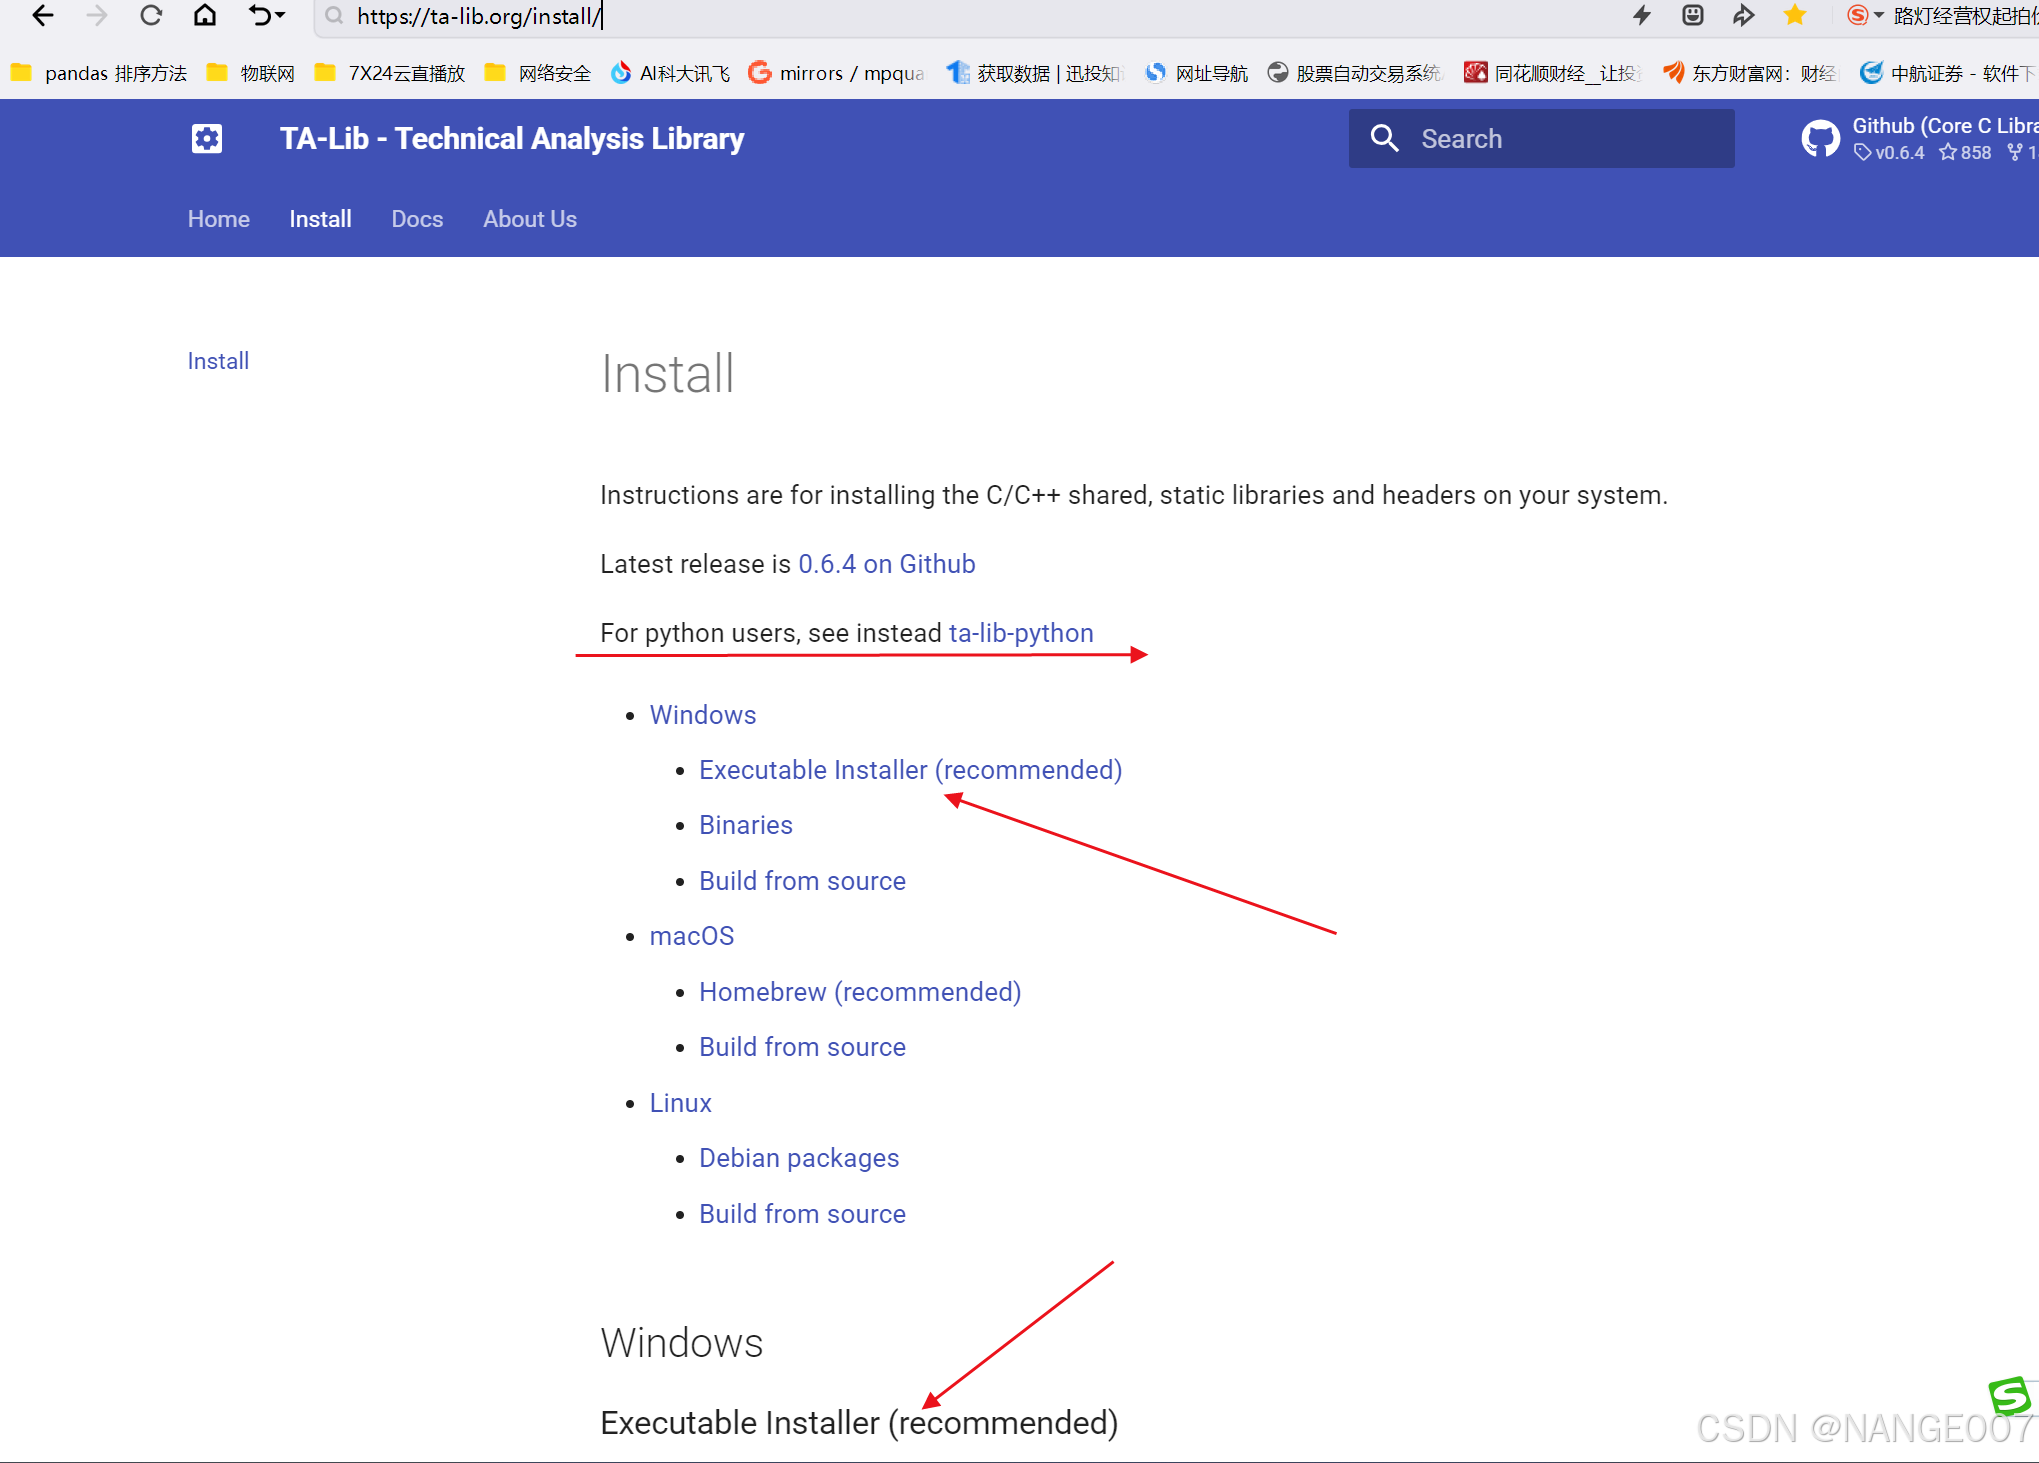Viewport: 2039px width, 1463px height.
Task: Click the site settings gear icon
Action: pyautogui.click(x=206, y=138)
